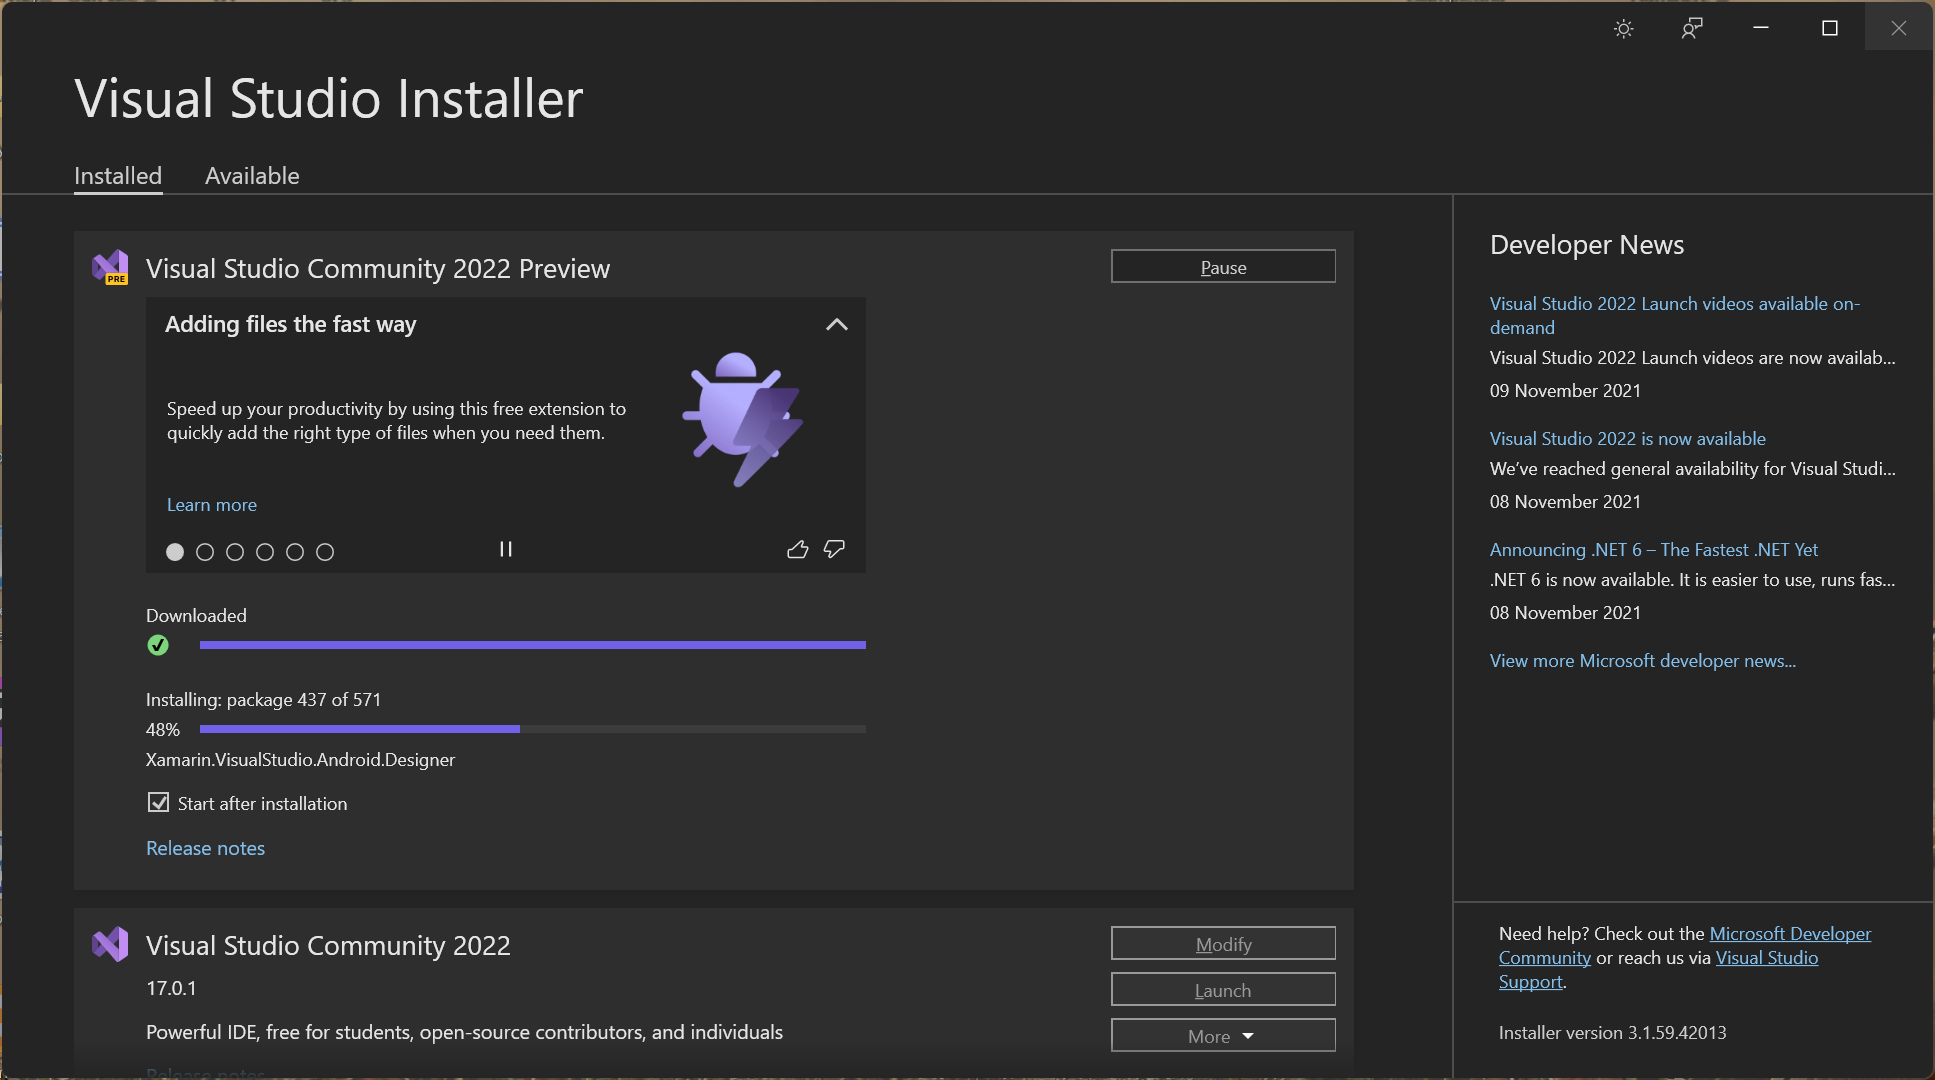Select the second carousel slide dot
1935x1080 pixels.
click(205, 551)
